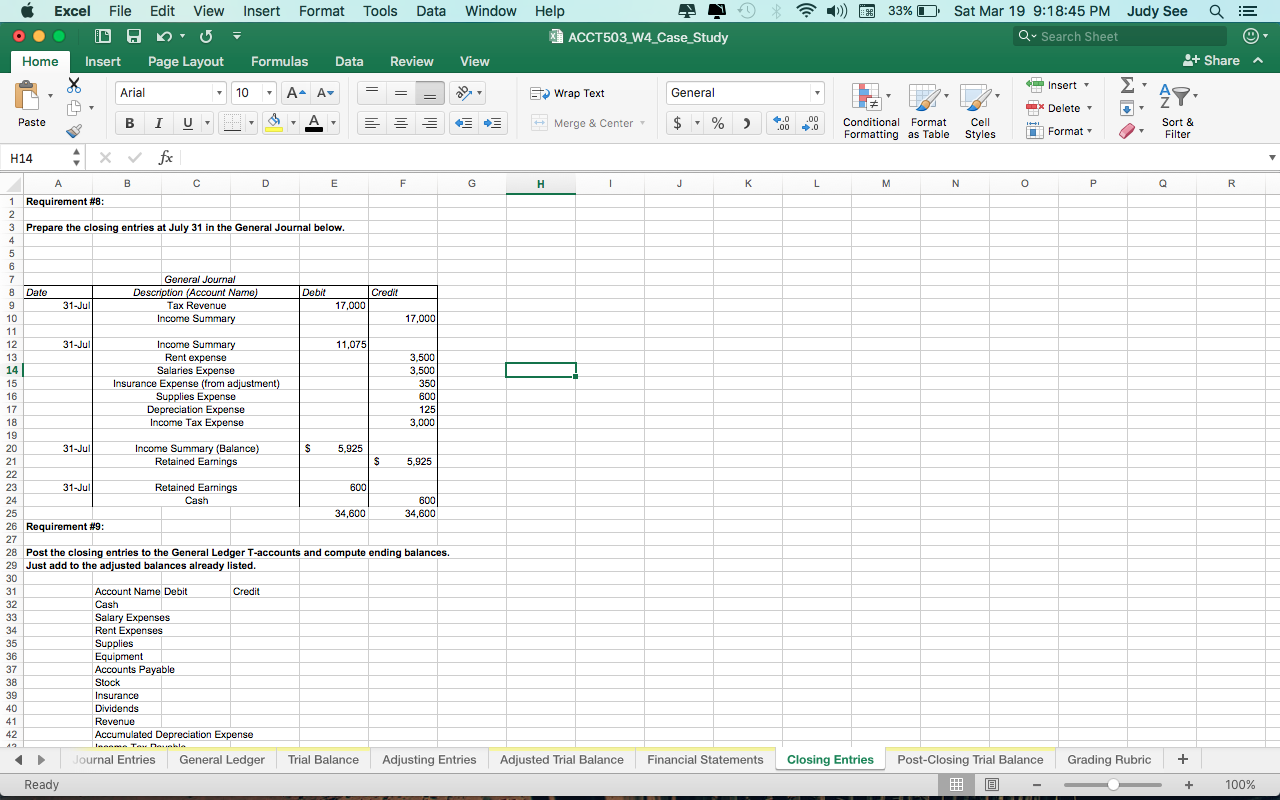Open the Merge & Center dropdown
The height and width of the screenshot is (800, 1280).
point(642,123)
